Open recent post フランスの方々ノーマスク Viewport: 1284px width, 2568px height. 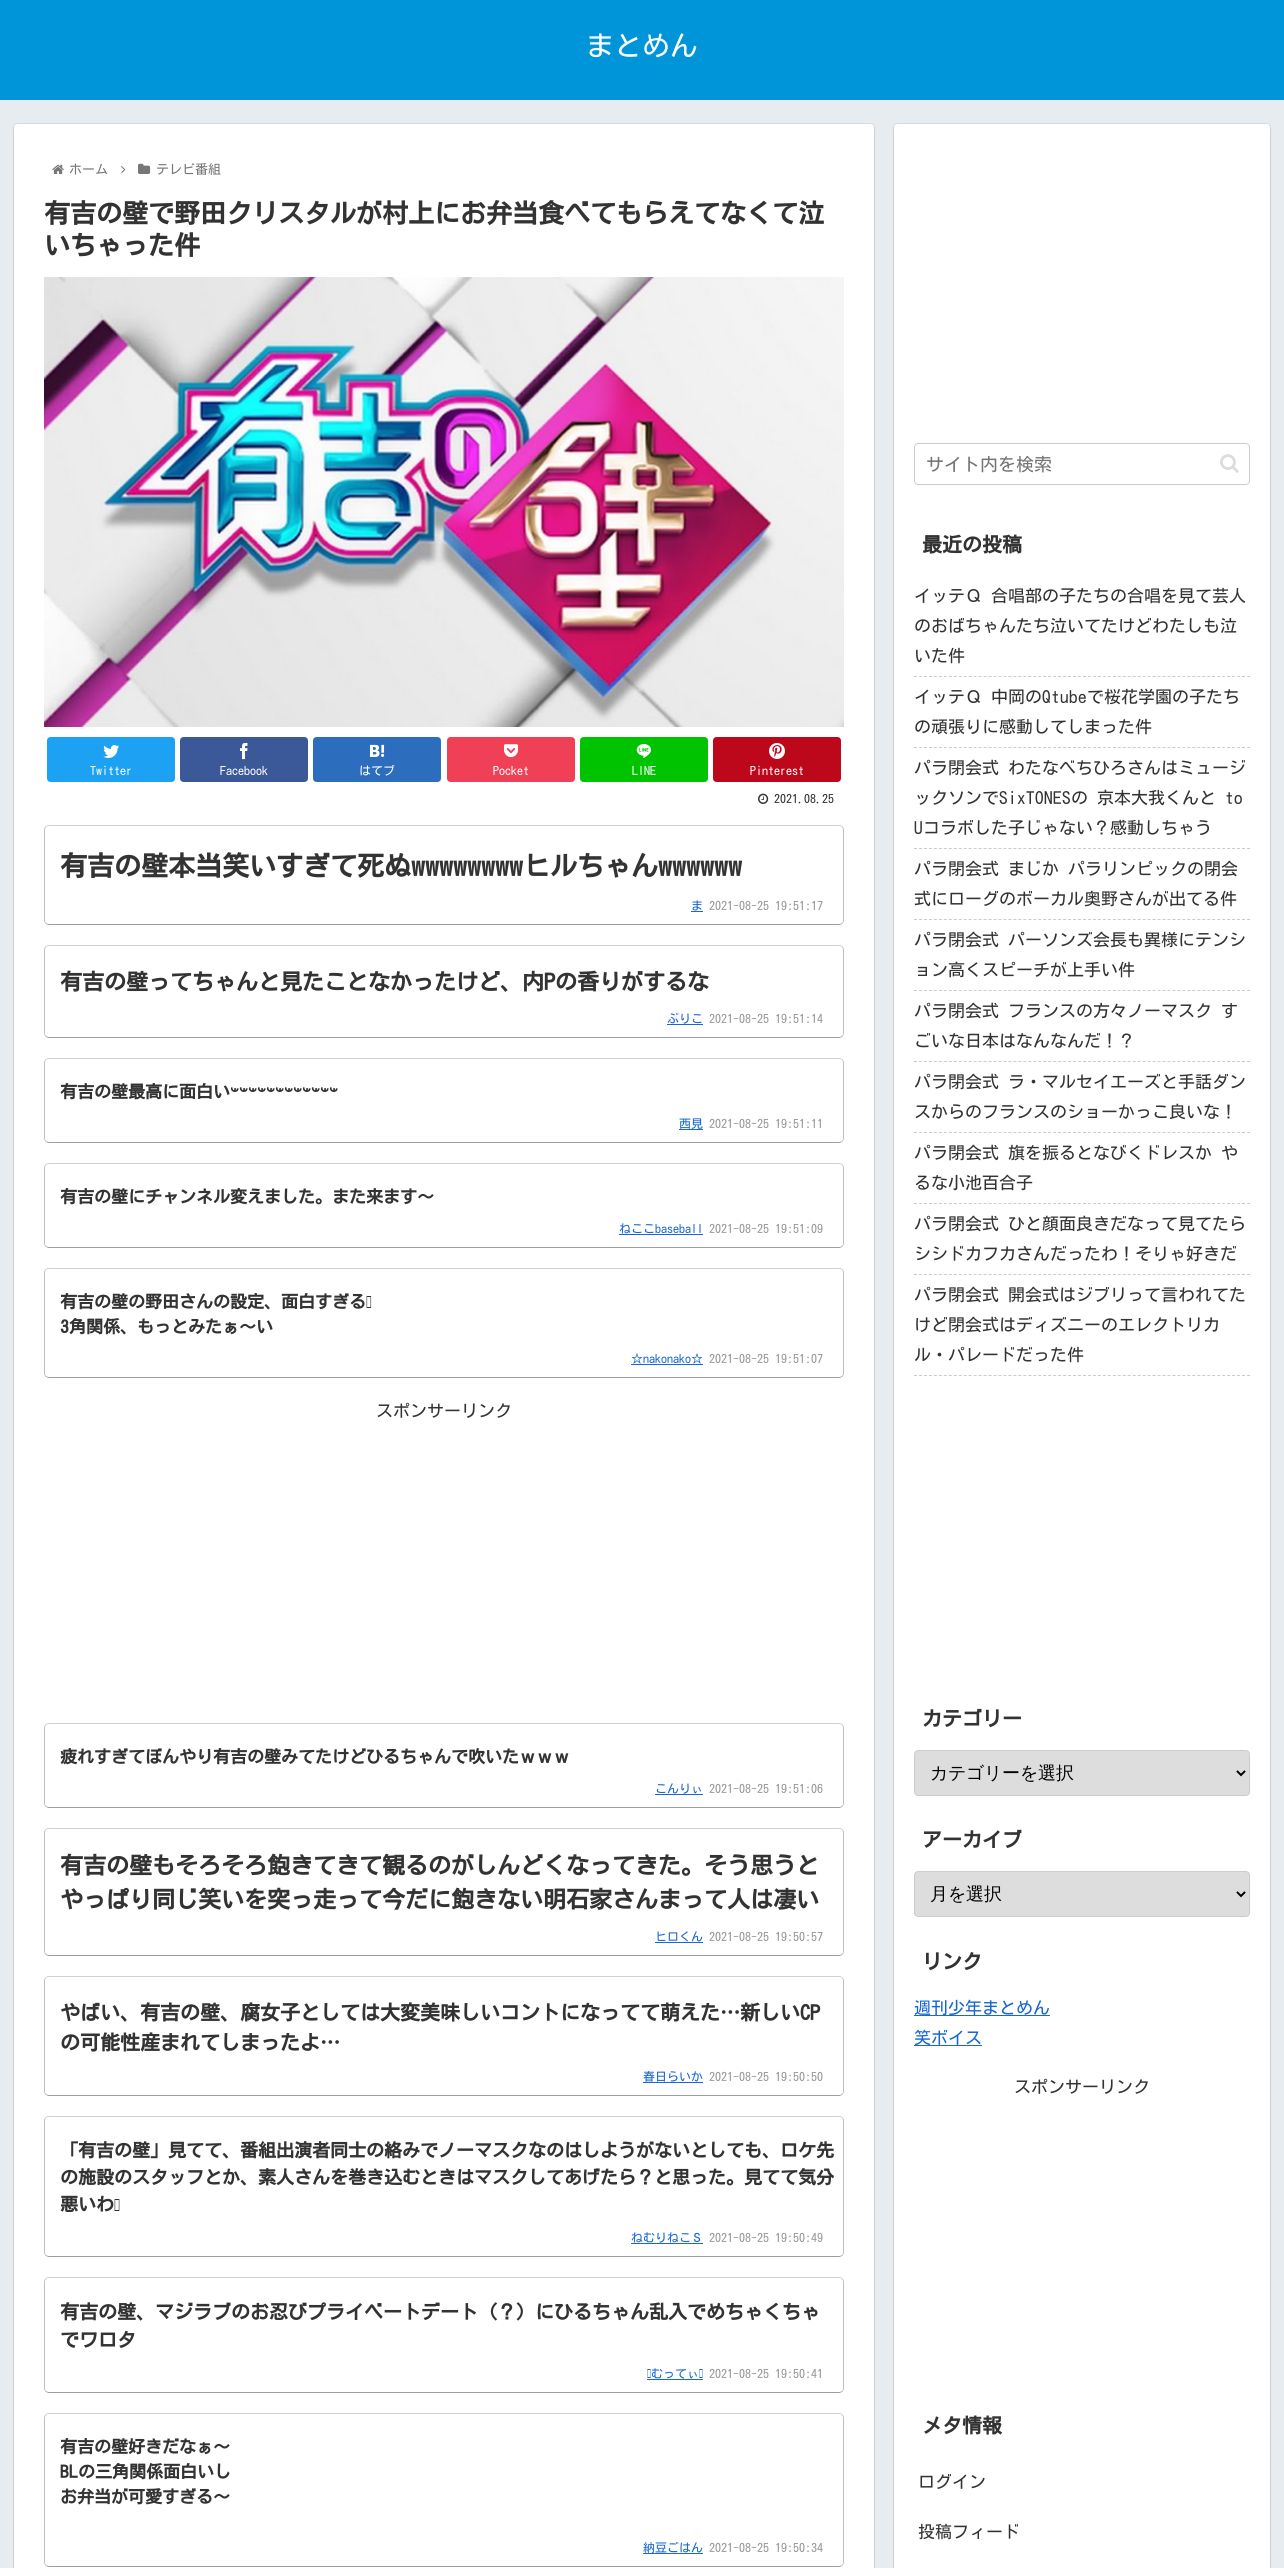tap(1080, 1025)
